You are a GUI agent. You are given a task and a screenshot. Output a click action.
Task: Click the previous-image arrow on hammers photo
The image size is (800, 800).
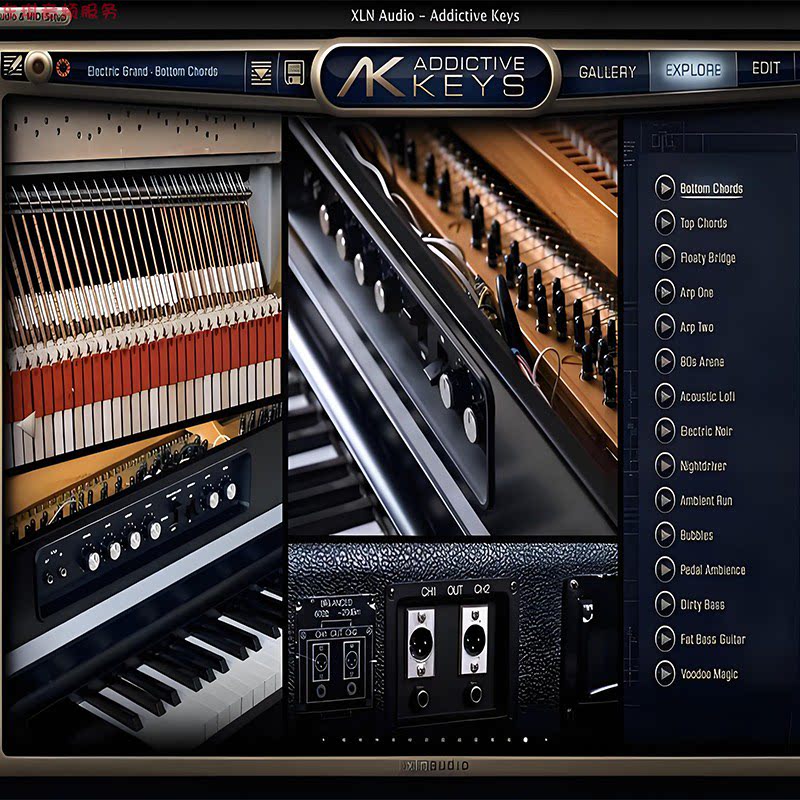26,424
